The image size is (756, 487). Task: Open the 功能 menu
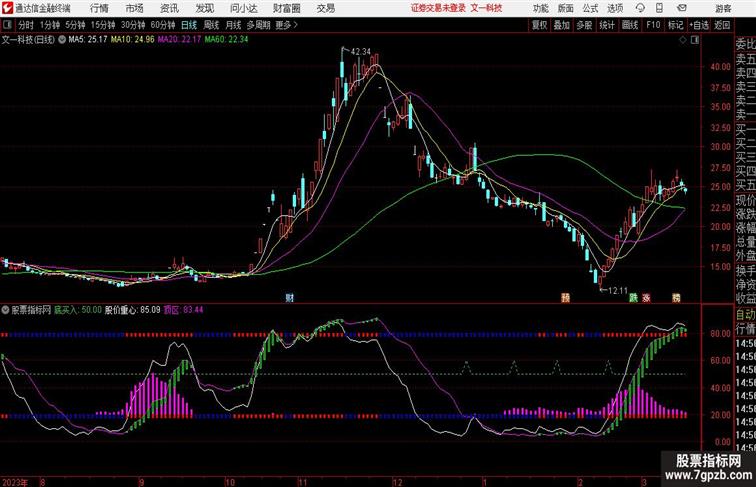[x=540, y=8]
